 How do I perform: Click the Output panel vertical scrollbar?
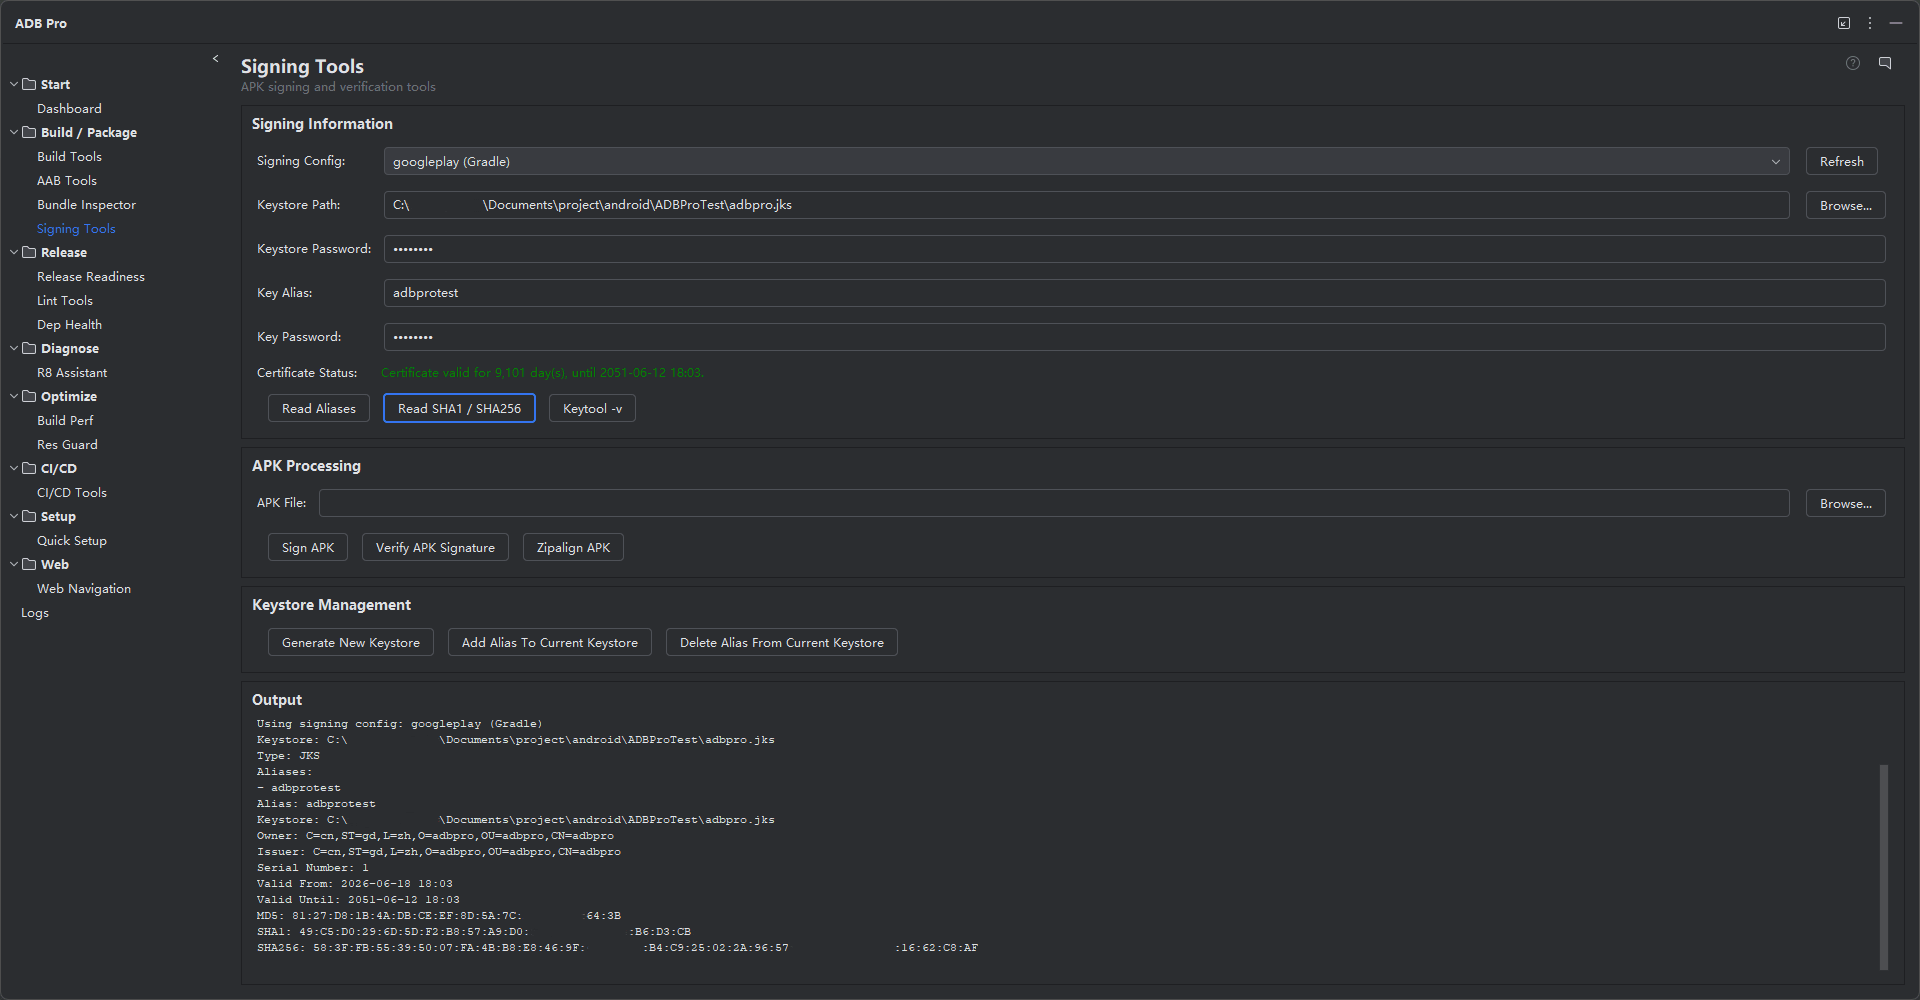(x=1884, y=867)
